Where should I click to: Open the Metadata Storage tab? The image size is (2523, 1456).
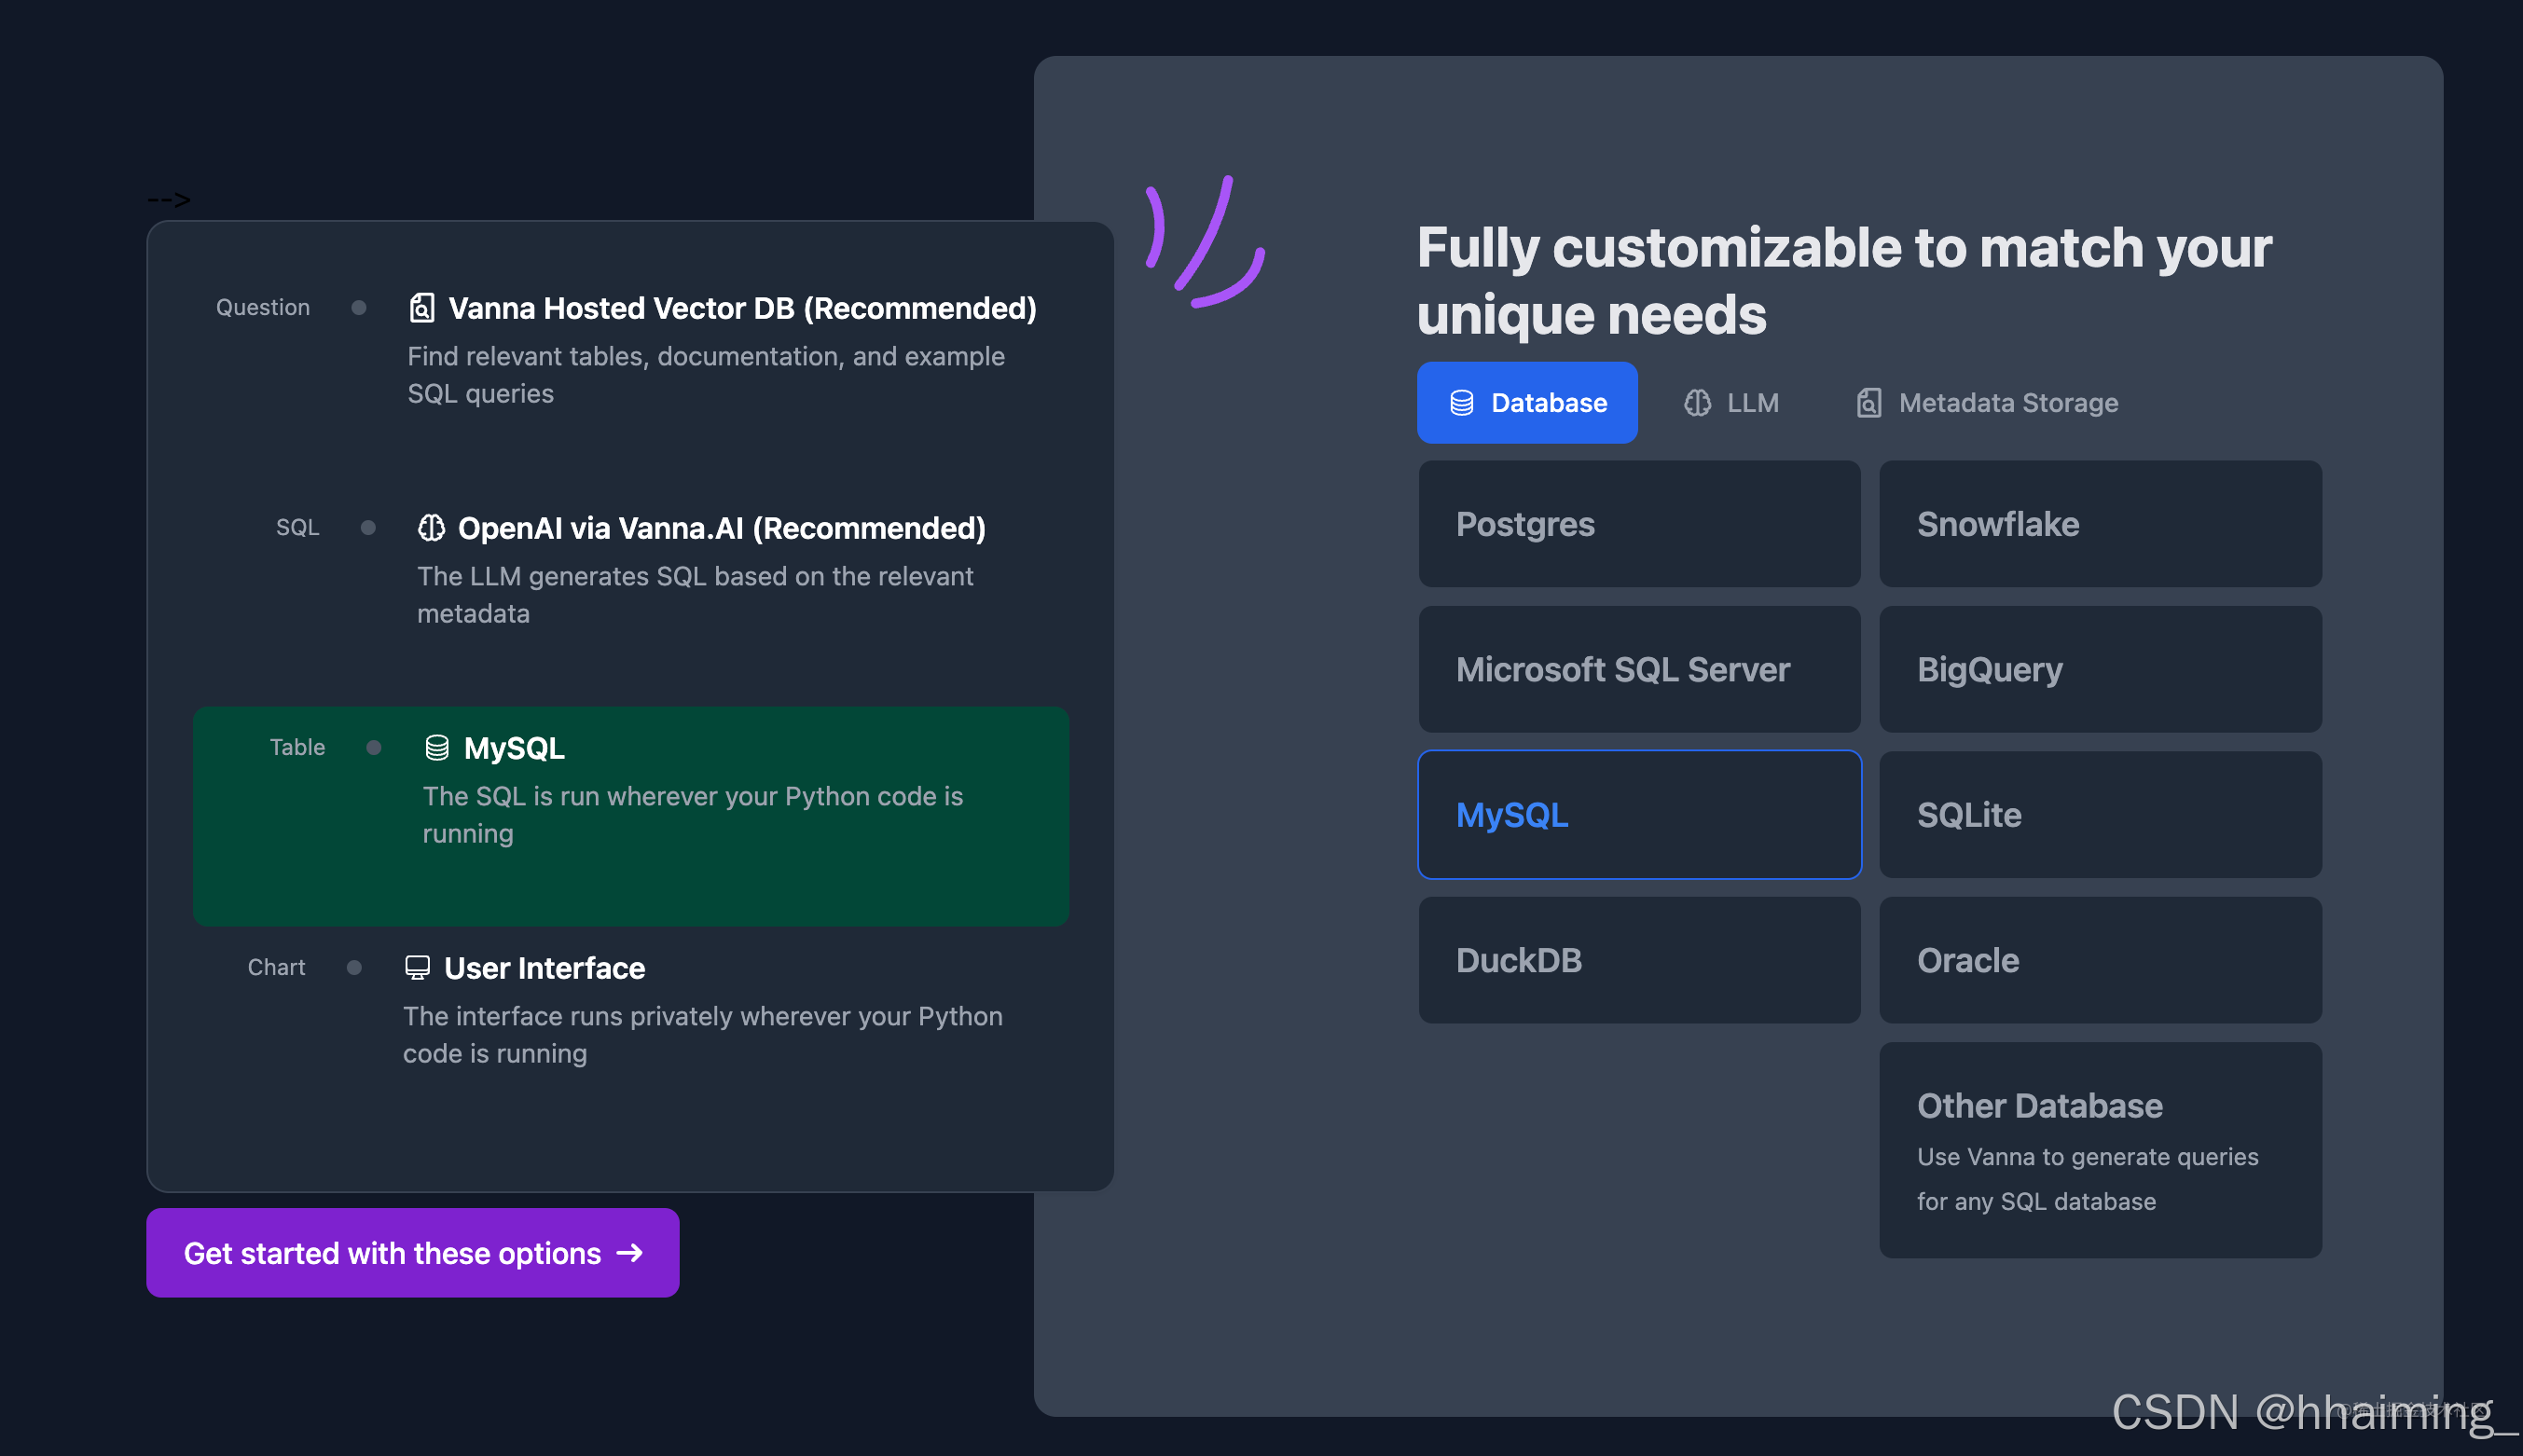(1987, 403)
